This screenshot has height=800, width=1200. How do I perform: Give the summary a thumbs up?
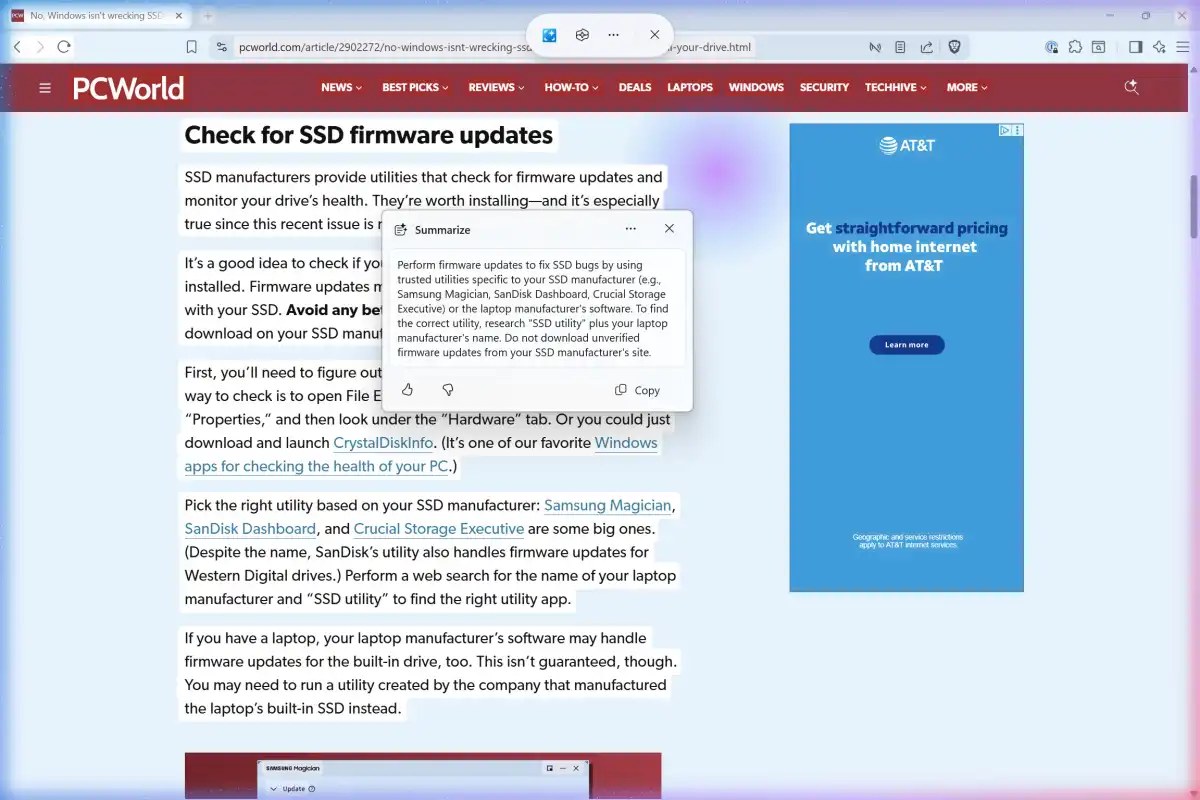[x=407, y=390]
